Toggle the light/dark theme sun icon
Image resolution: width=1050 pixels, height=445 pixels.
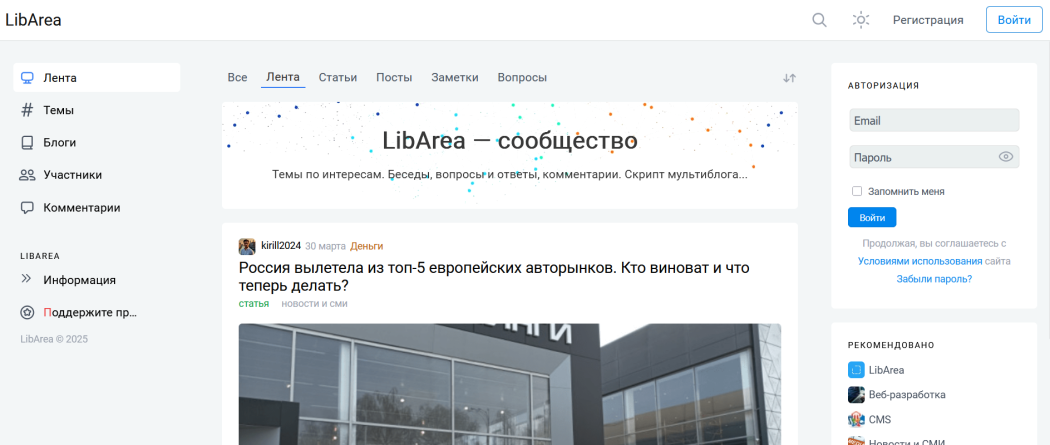pyautogui.click(x=860, y=20)
